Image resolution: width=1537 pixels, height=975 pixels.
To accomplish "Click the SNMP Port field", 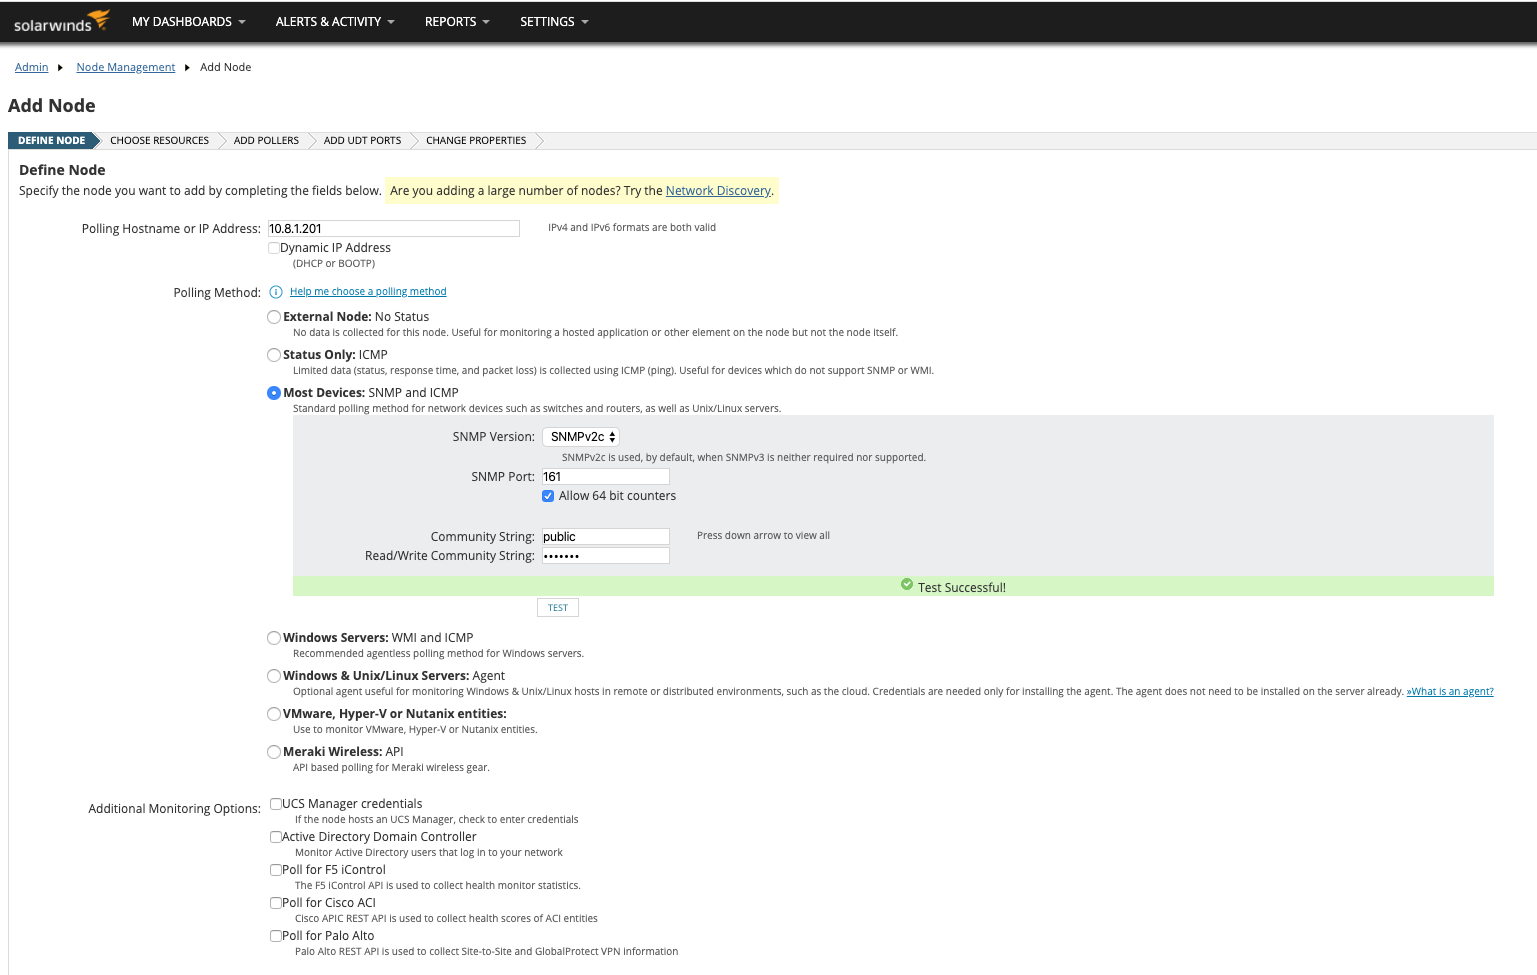I will pos(606,477).
